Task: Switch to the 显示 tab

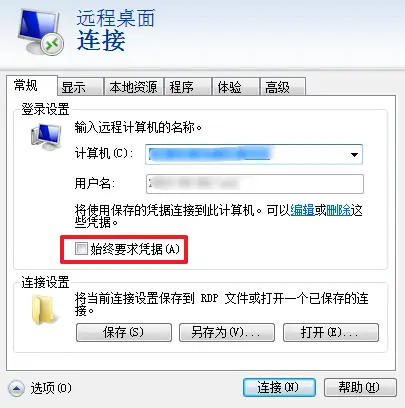Action: (x=80, y=87)
